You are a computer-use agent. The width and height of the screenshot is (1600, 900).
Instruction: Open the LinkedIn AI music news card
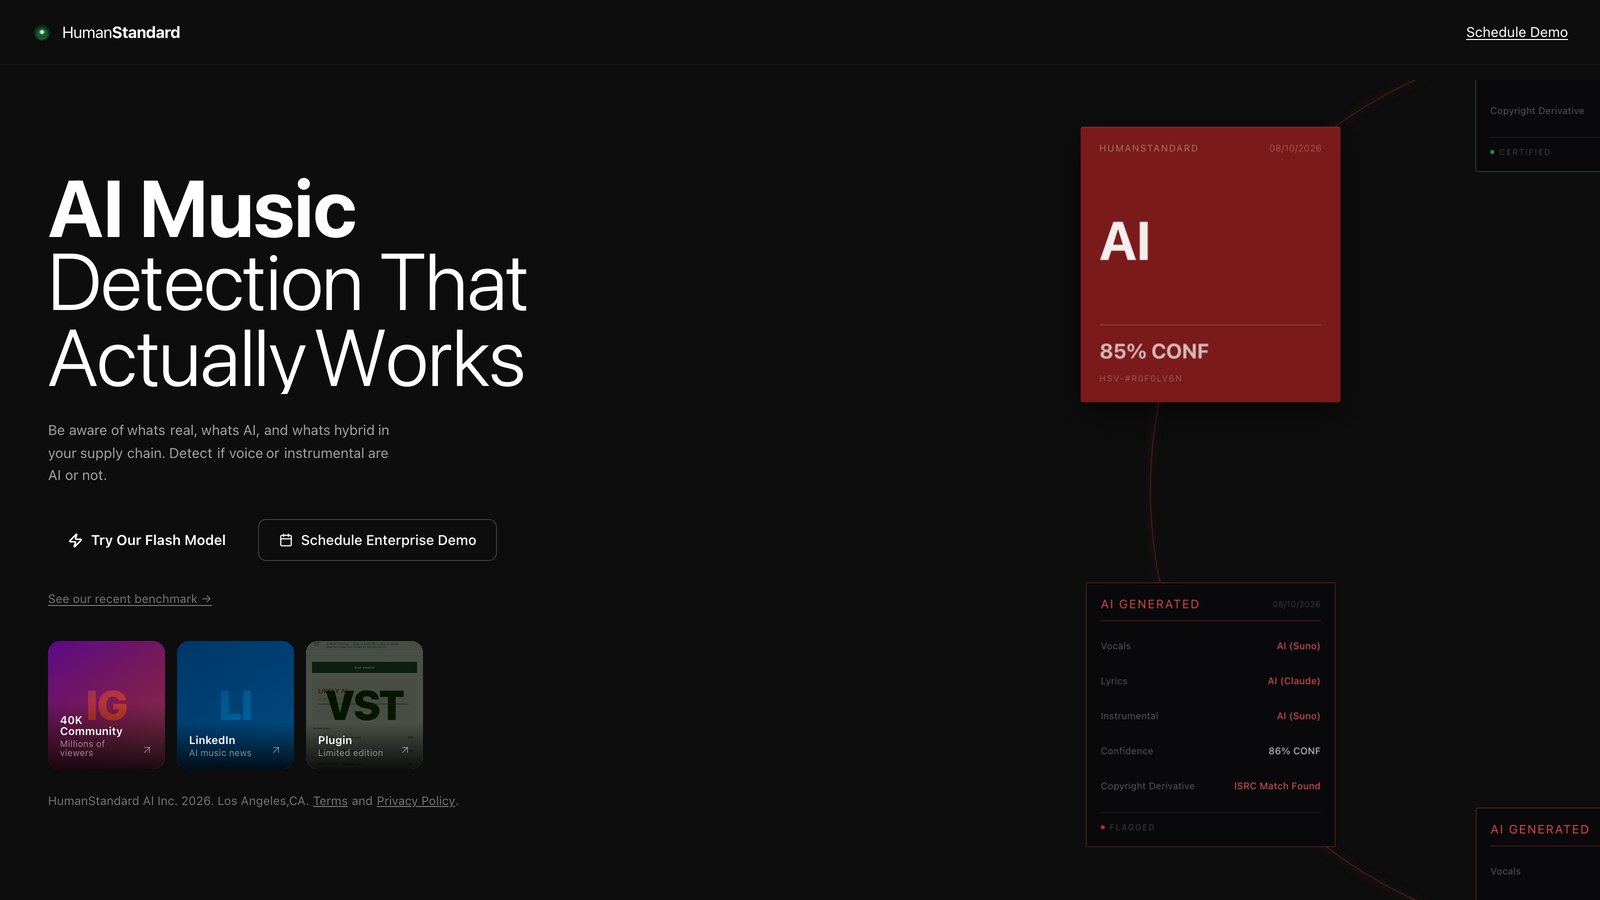pos(235,705)
